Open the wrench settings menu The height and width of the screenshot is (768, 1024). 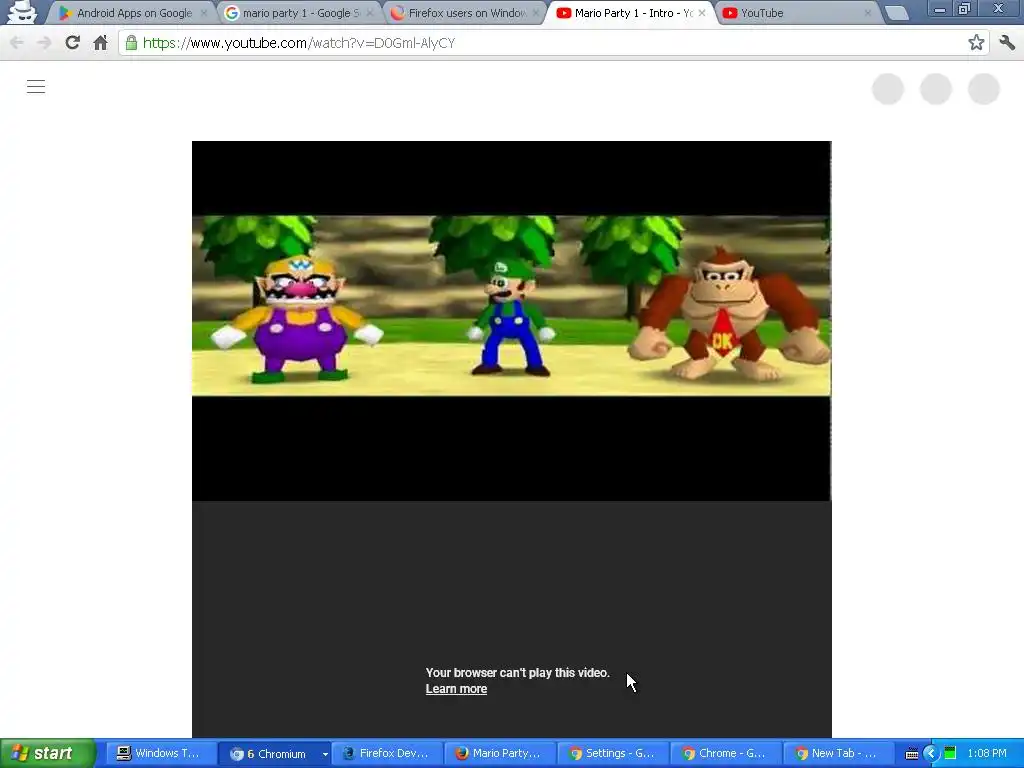click(x=1006, y=43)
